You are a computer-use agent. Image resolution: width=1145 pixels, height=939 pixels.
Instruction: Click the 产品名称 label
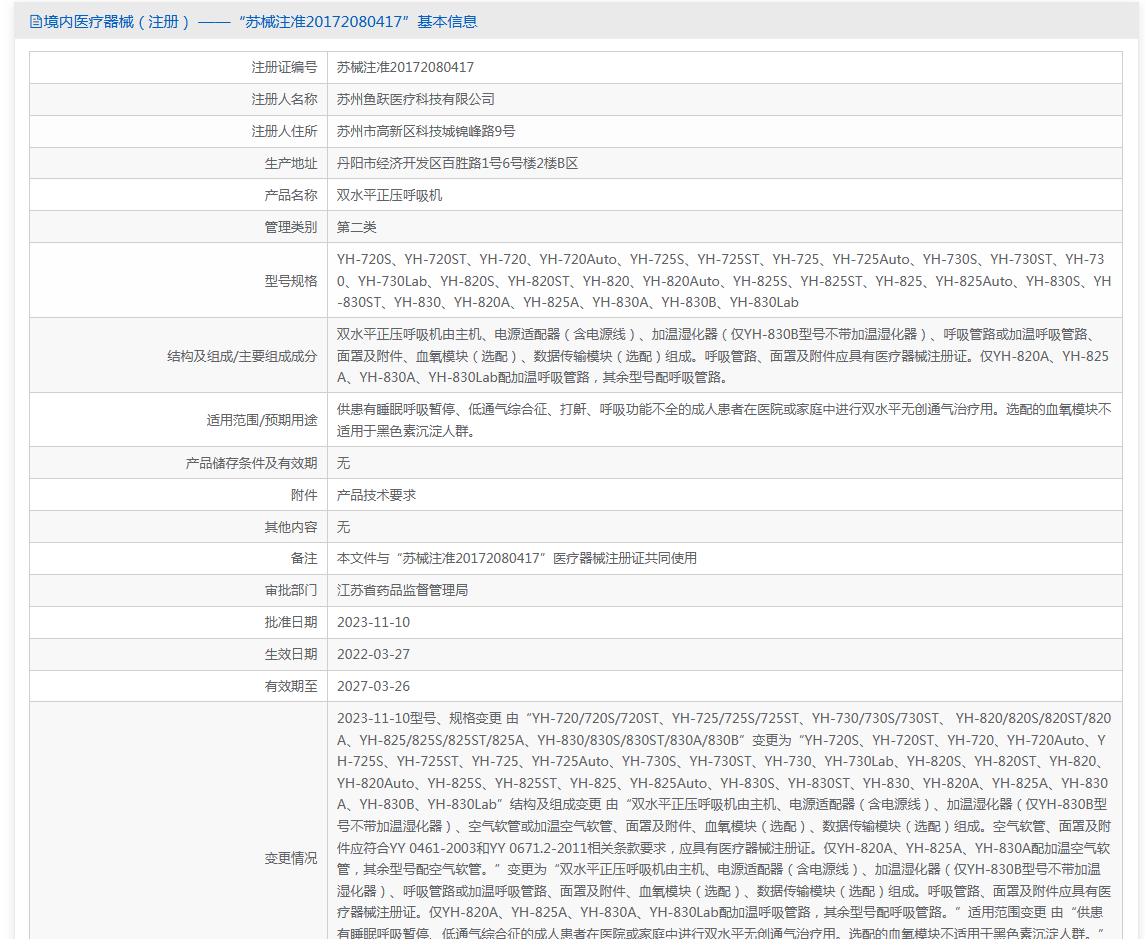[291, 195]
